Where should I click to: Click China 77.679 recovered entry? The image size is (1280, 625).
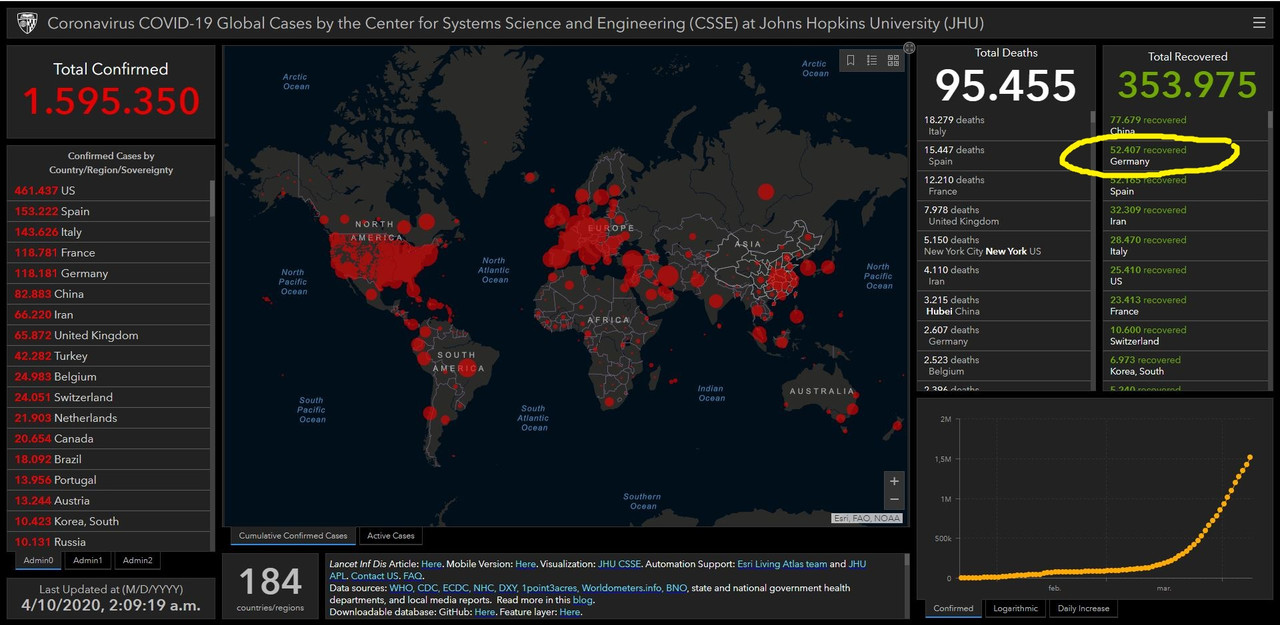click(1184, 126)
